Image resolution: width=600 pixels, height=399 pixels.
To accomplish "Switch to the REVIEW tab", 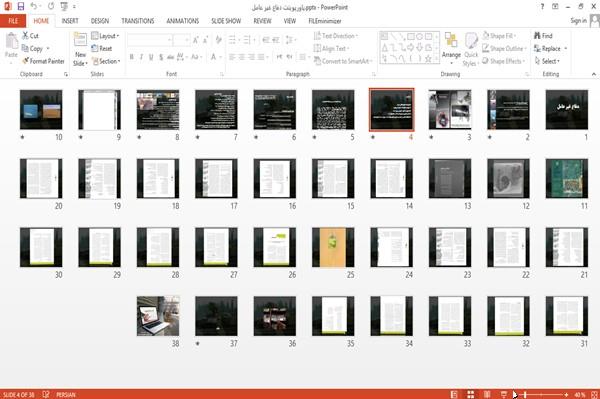I will coord(262,21).
